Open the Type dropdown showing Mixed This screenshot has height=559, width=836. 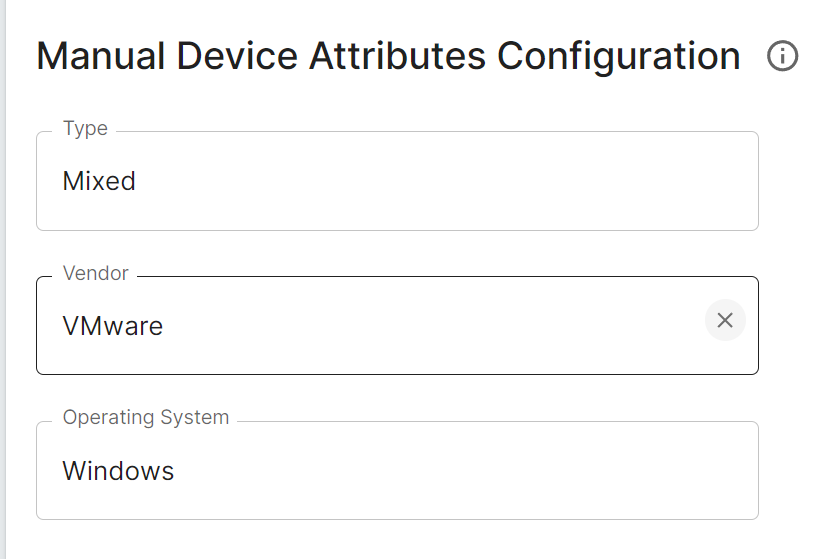tap(397, 181)
